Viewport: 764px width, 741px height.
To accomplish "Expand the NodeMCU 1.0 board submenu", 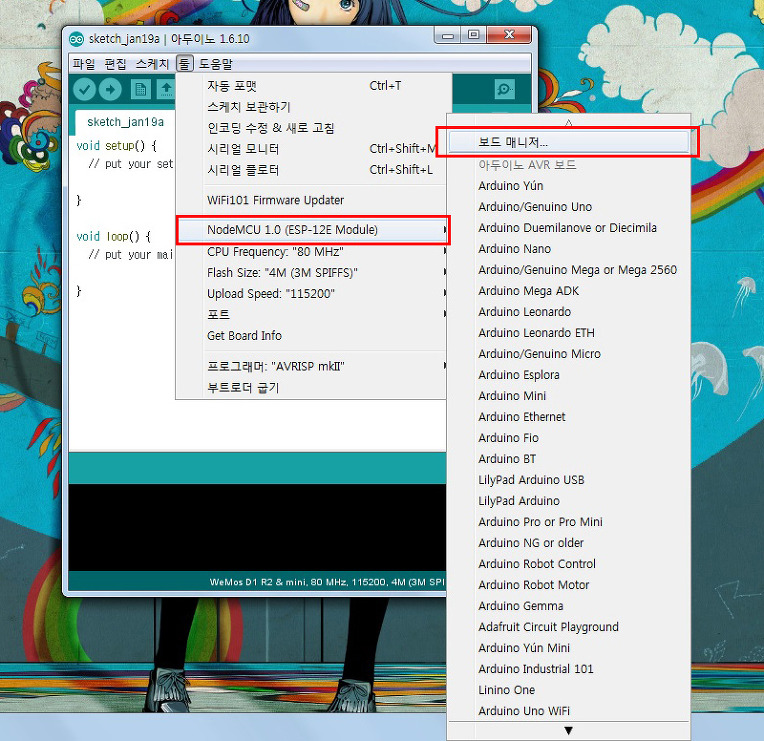I will (312, 230).
